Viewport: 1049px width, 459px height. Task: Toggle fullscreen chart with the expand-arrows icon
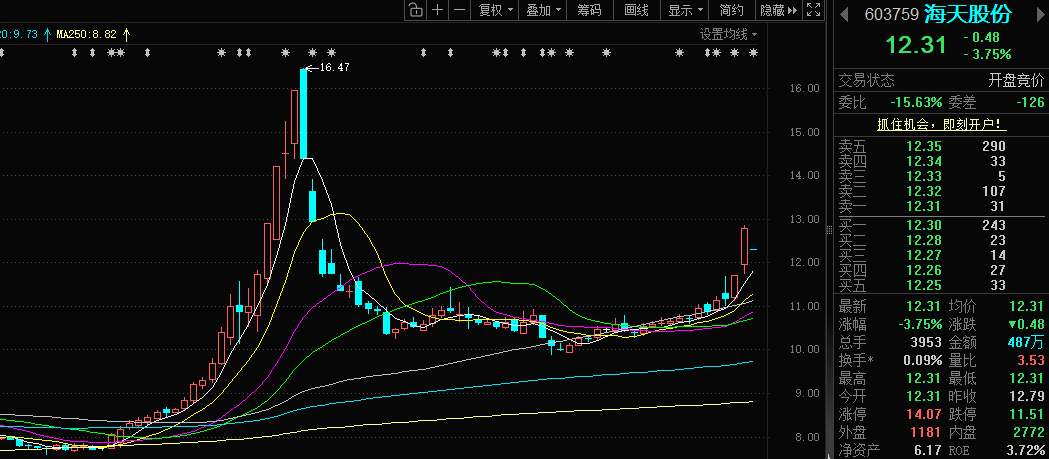814,10
